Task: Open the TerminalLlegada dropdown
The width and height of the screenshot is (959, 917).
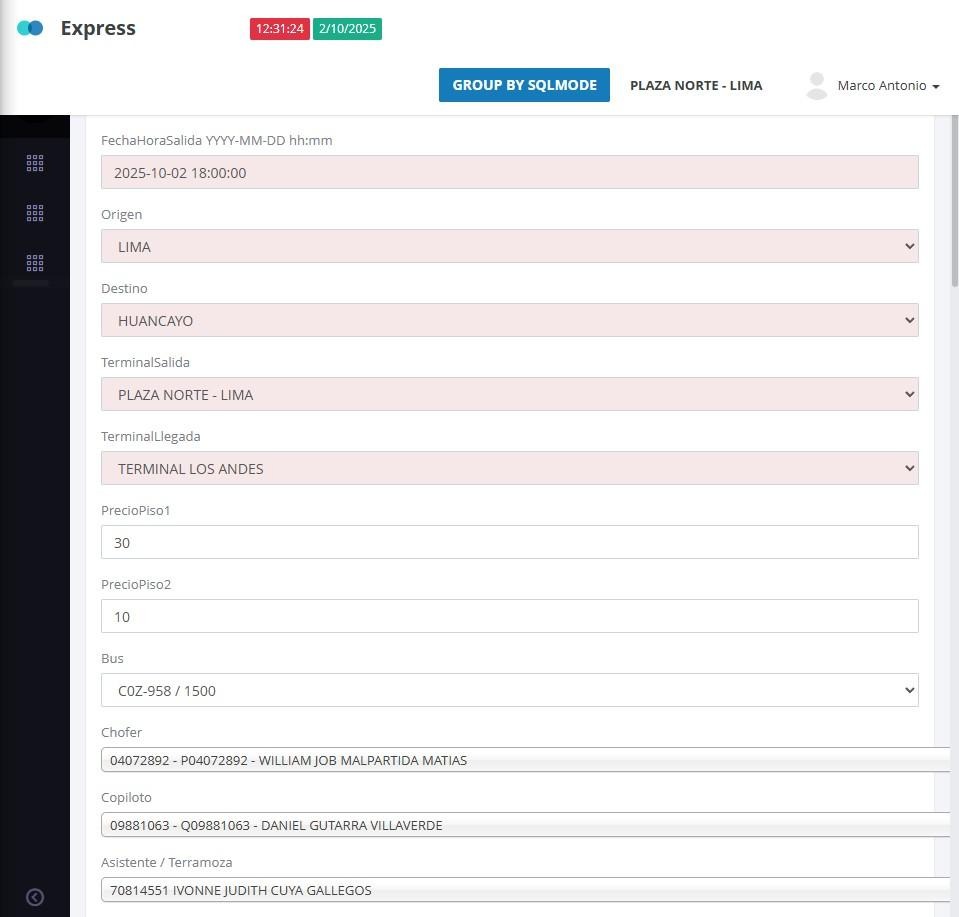Action: point(509,469)
